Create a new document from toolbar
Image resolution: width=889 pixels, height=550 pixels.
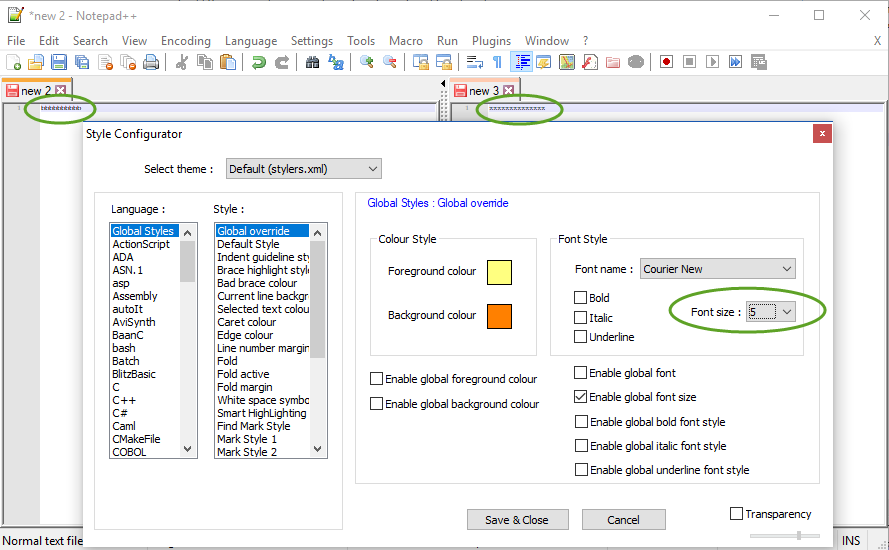(13, 62)
